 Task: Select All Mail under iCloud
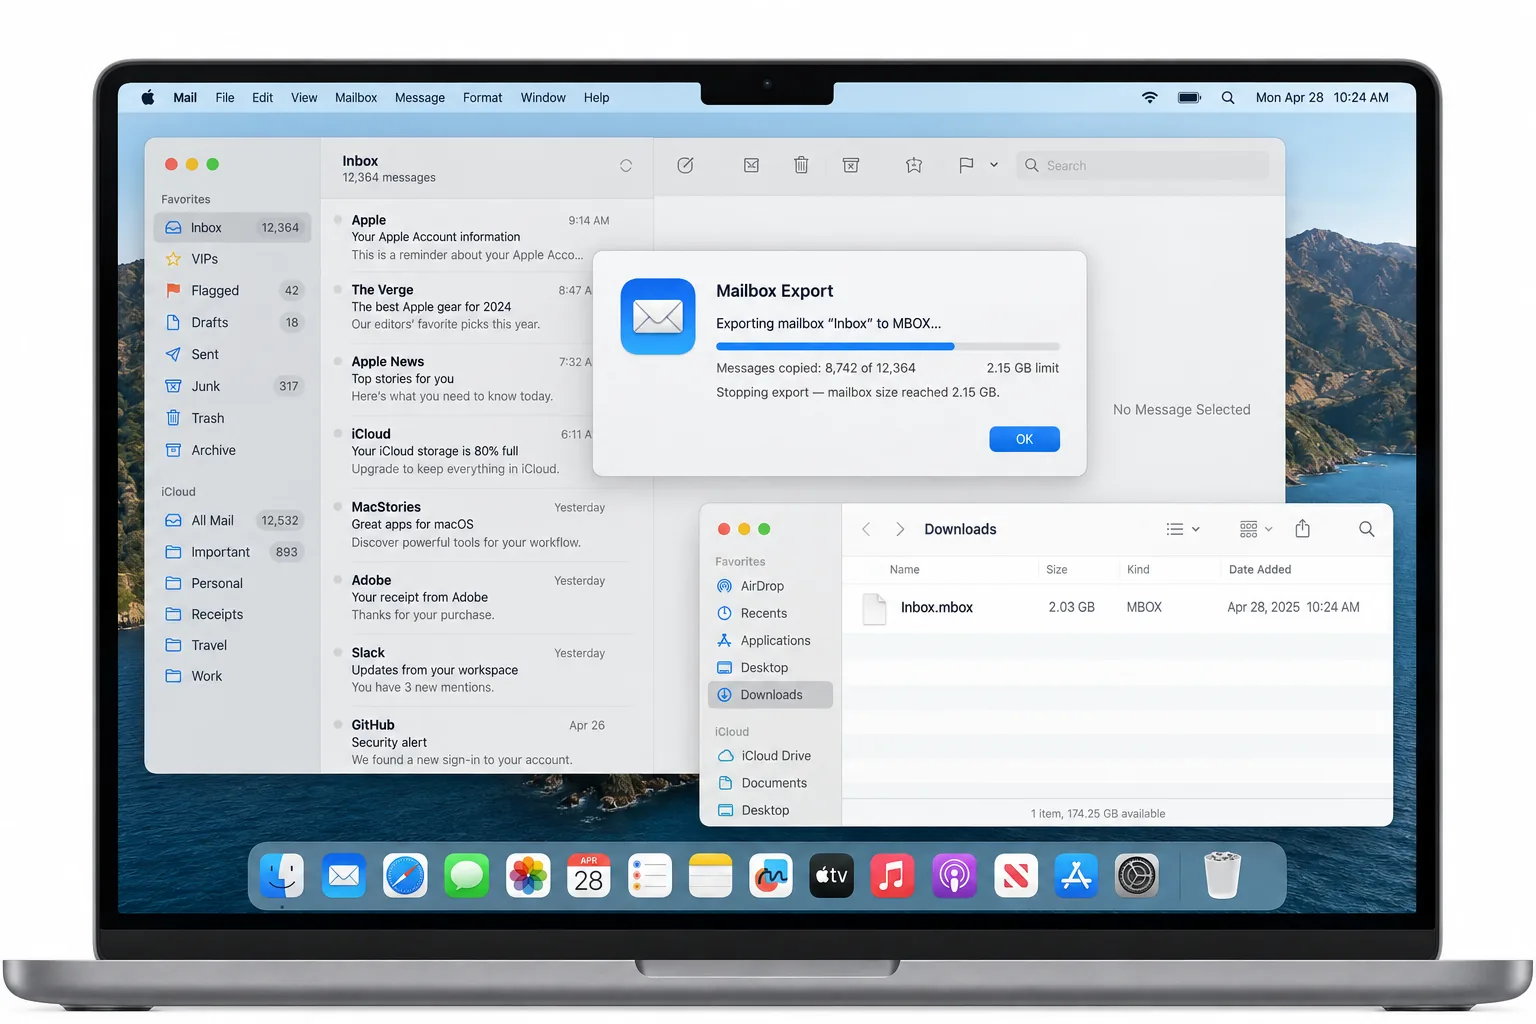[232, 521]
